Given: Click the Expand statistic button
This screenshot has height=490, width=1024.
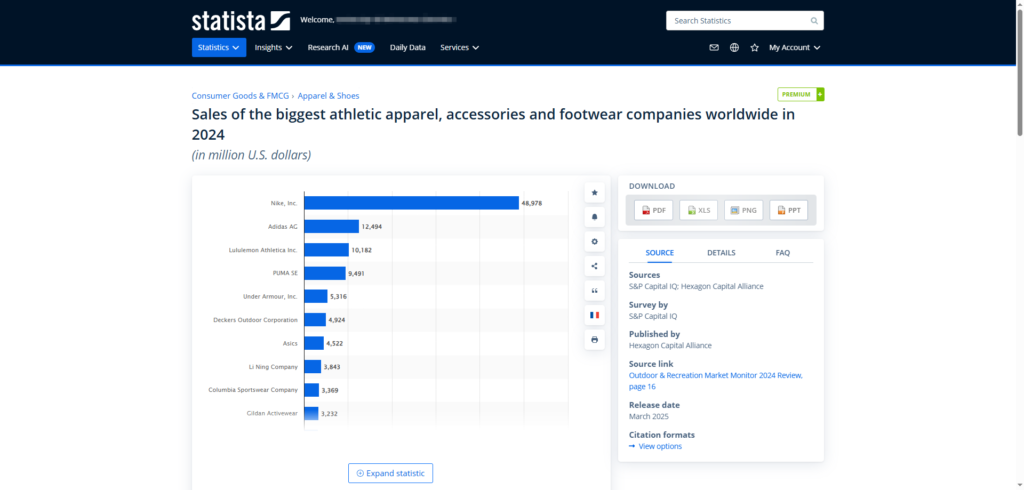Looking at the screenshot, I should (x=390, y=473).
